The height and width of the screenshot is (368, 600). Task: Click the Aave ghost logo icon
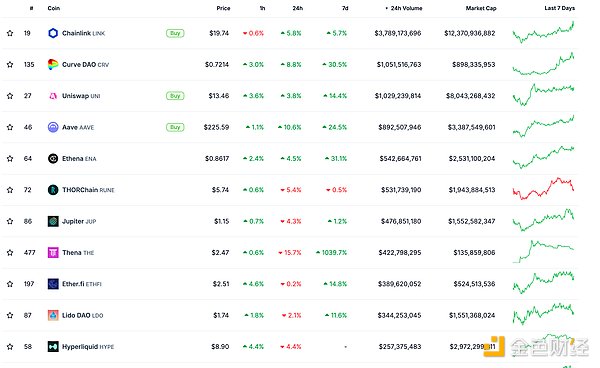point(53,127)
